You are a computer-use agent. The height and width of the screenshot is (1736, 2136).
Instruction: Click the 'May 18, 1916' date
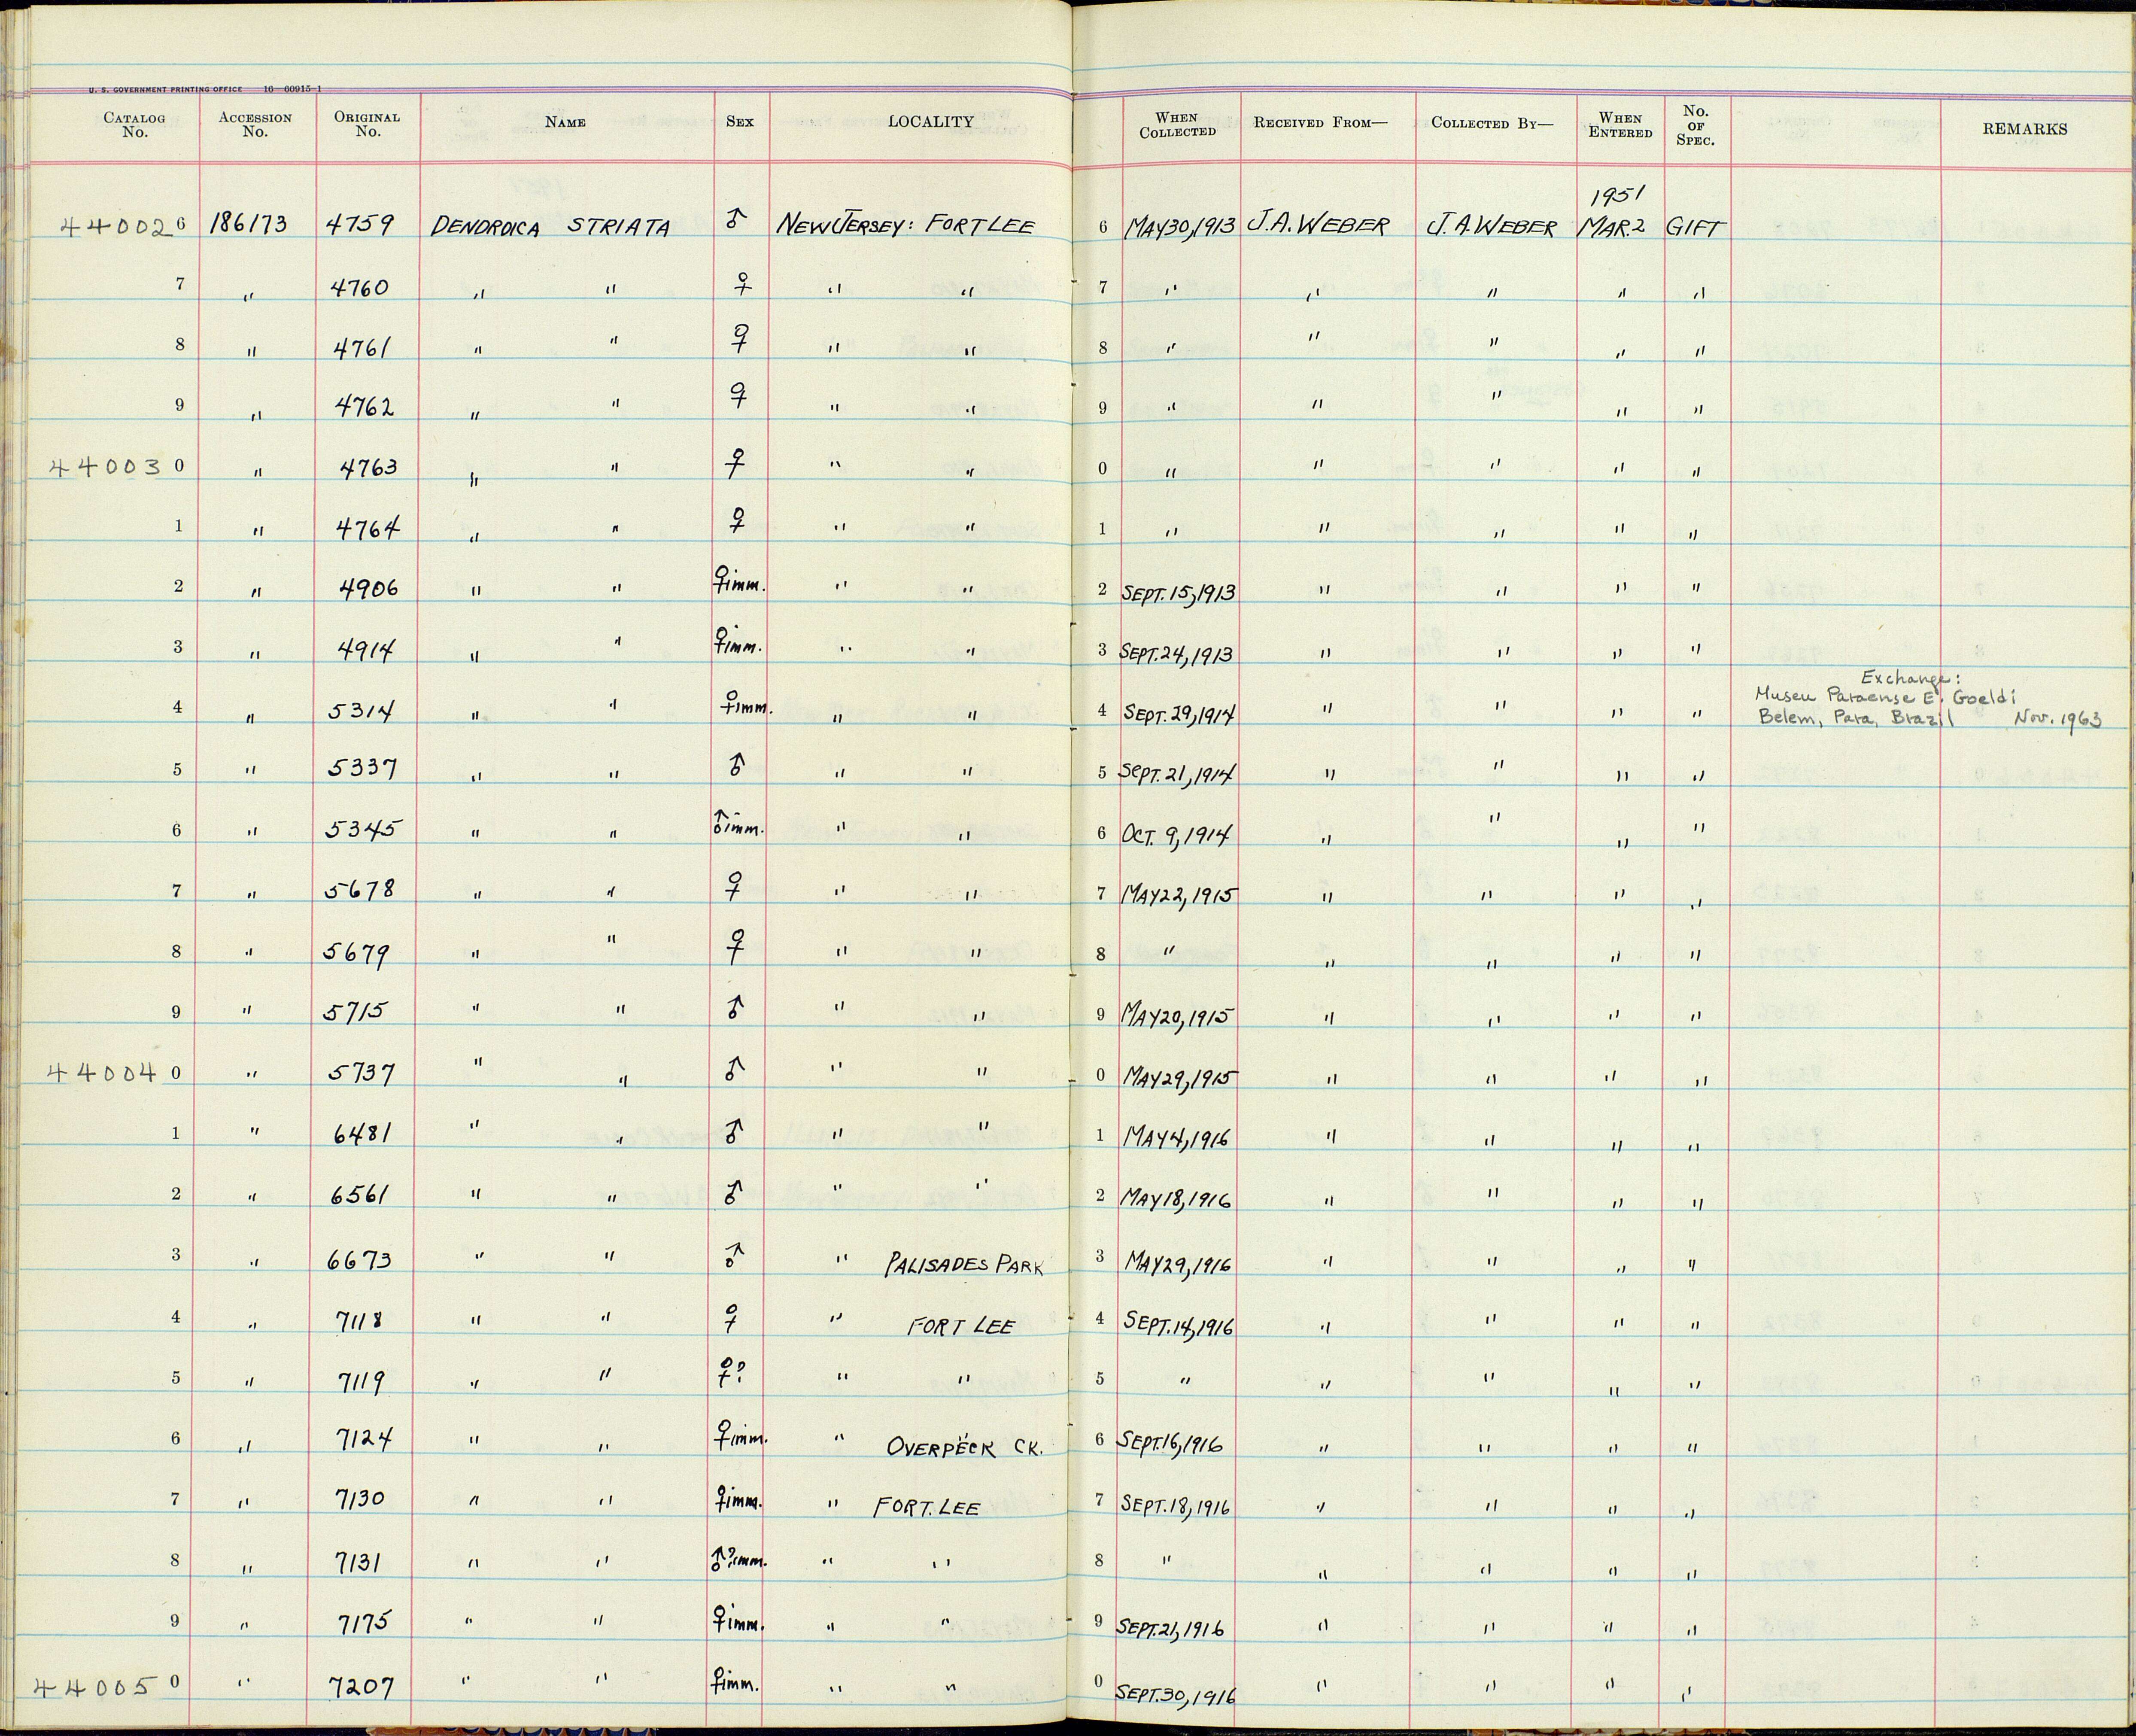coord(1177,1197)
